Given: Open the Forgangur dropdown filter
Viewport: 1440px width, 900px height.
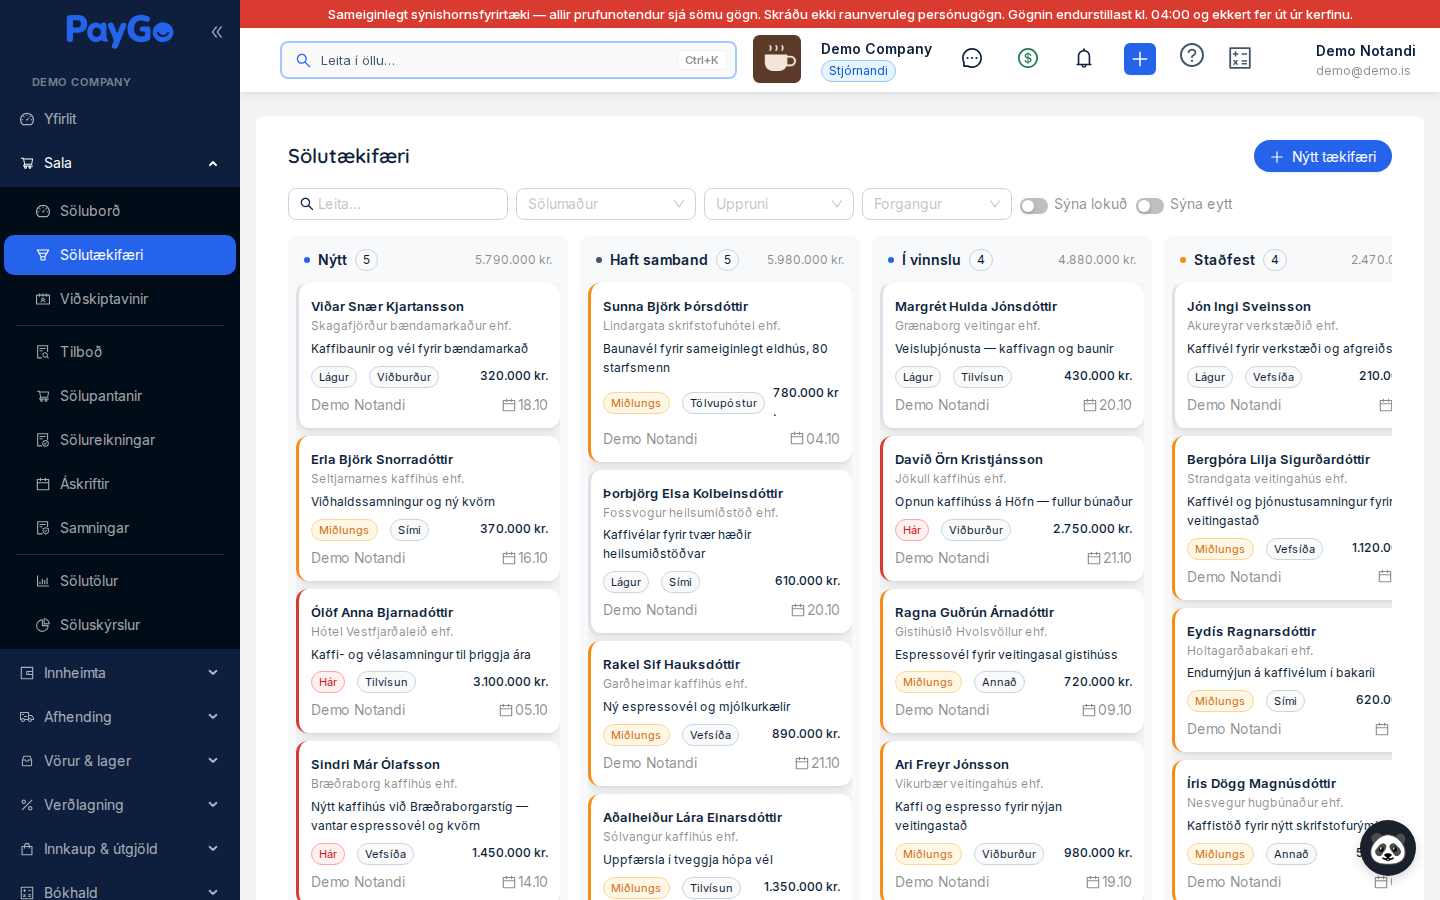Looking at the screenshot, I should pos(937,204).
